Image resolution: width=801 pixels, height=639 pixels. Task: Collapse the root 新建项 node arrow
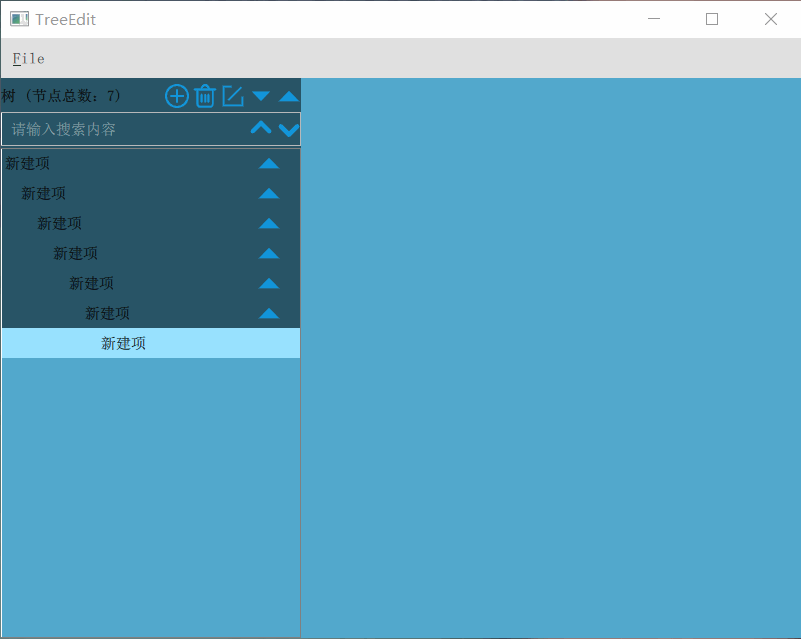pyautogui.click(x=269, y=163)
